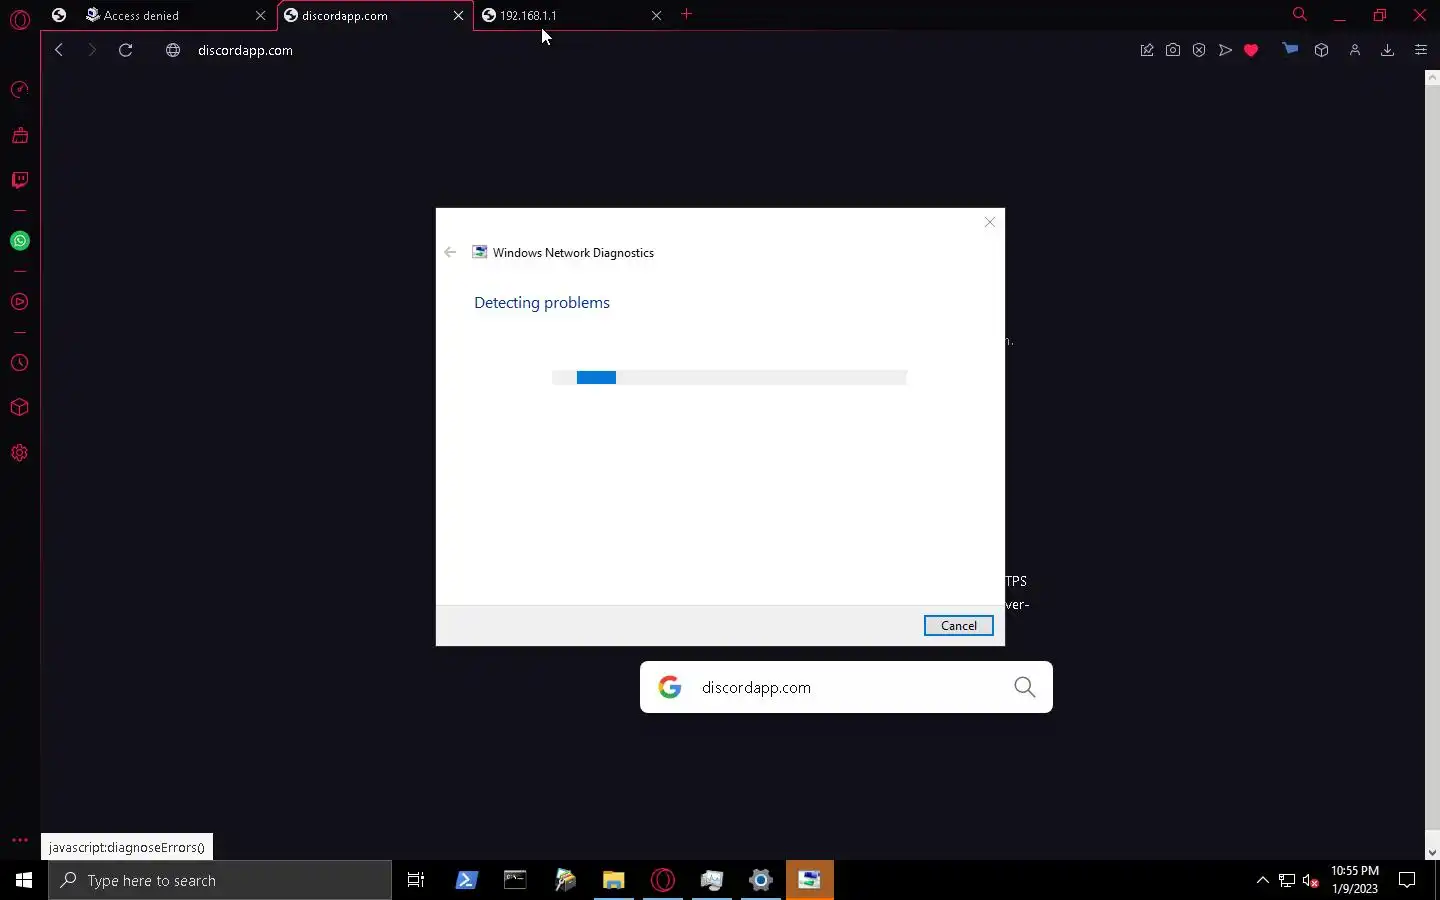Open network status tray icon
Screen dimensions: 1440x900
(1287, 881)
